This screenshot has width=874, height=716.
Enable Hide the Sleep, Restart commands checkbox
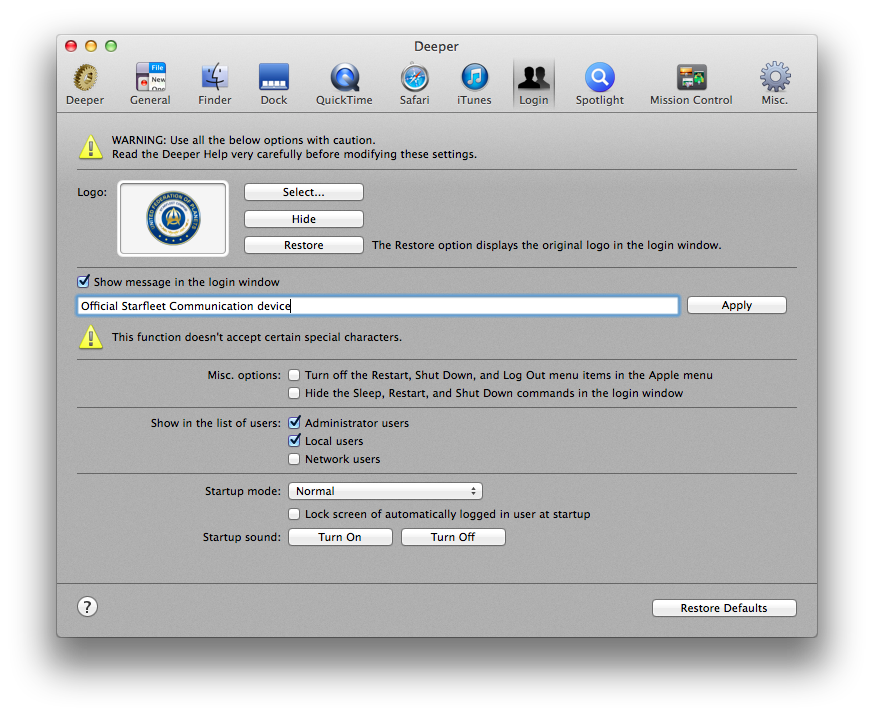pyautogui.click(x=294, y=393)
